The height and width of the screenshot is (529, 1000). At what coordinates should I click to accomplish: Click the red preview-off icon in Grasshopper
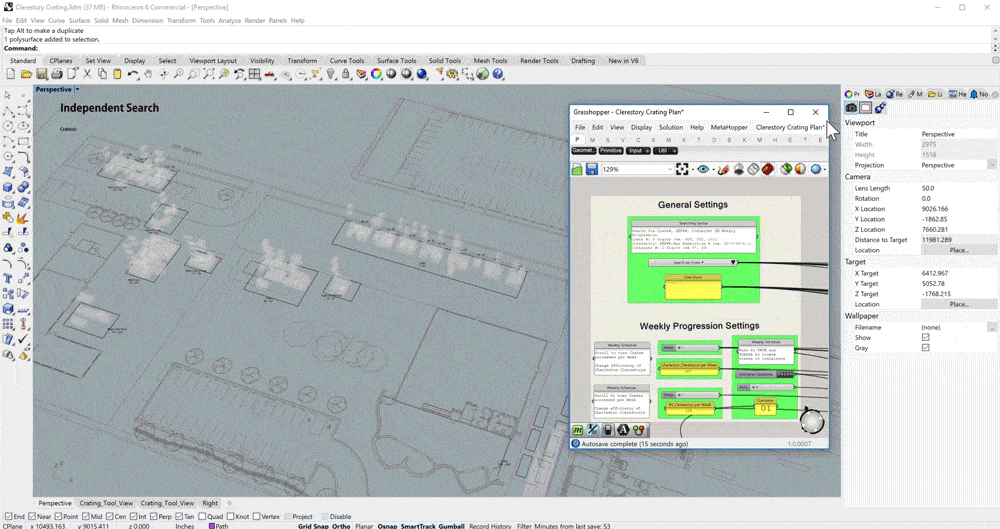[768, 169]
